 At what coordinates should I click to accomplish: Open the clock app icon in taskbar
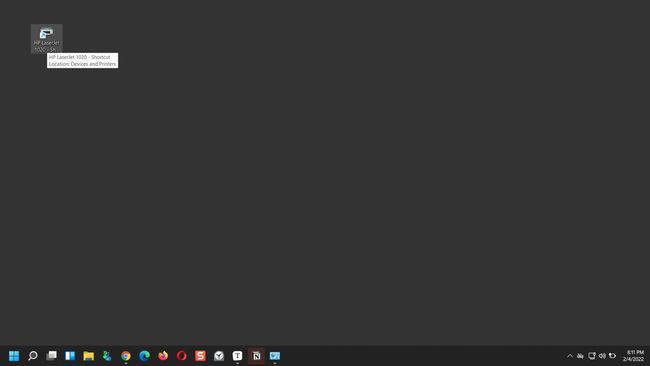(219, 356)
